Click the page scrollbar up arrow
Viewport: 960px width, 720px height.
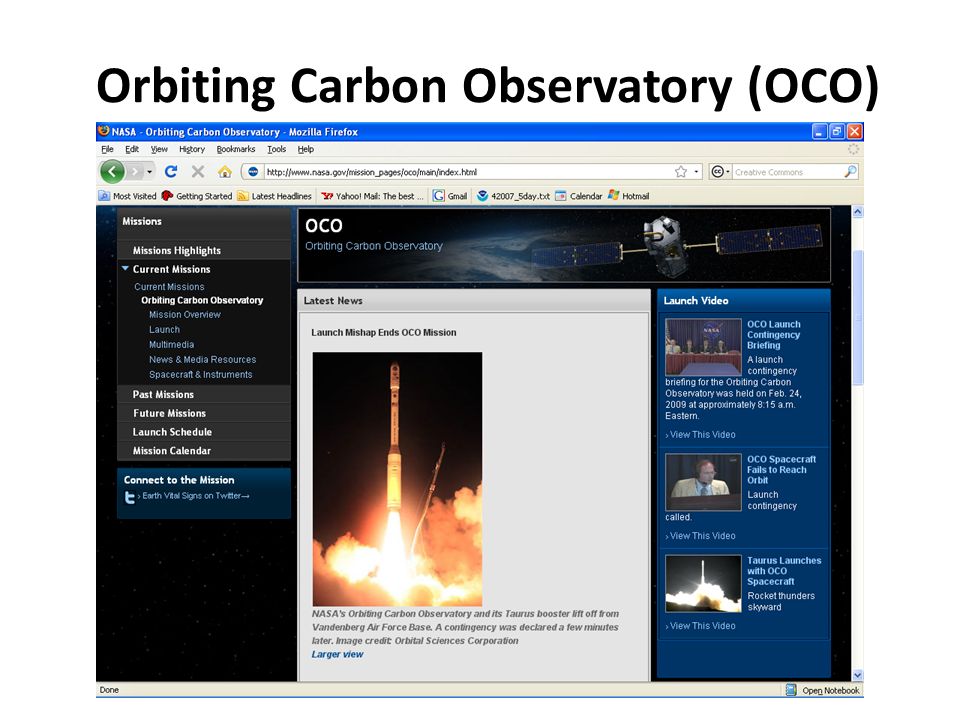(858, 212)
